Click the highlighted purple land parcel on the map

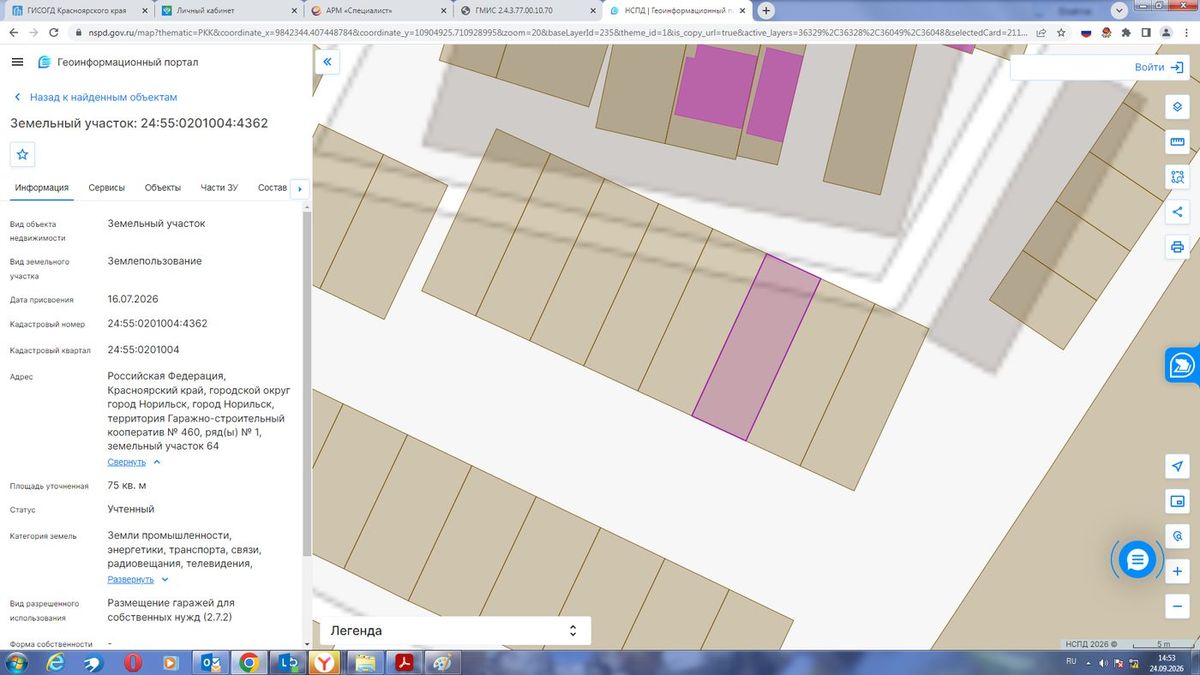(x=756, y=347)
